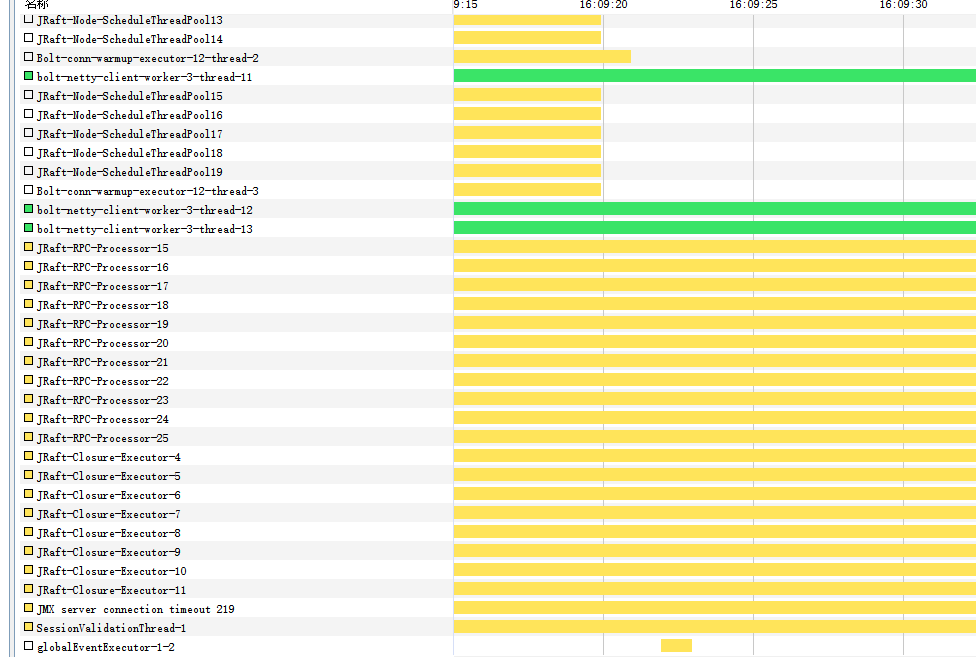Select thread name JRaft-RPC-Processor-23
The height and width of the screenshot is (657, 976).
[103, 400]
